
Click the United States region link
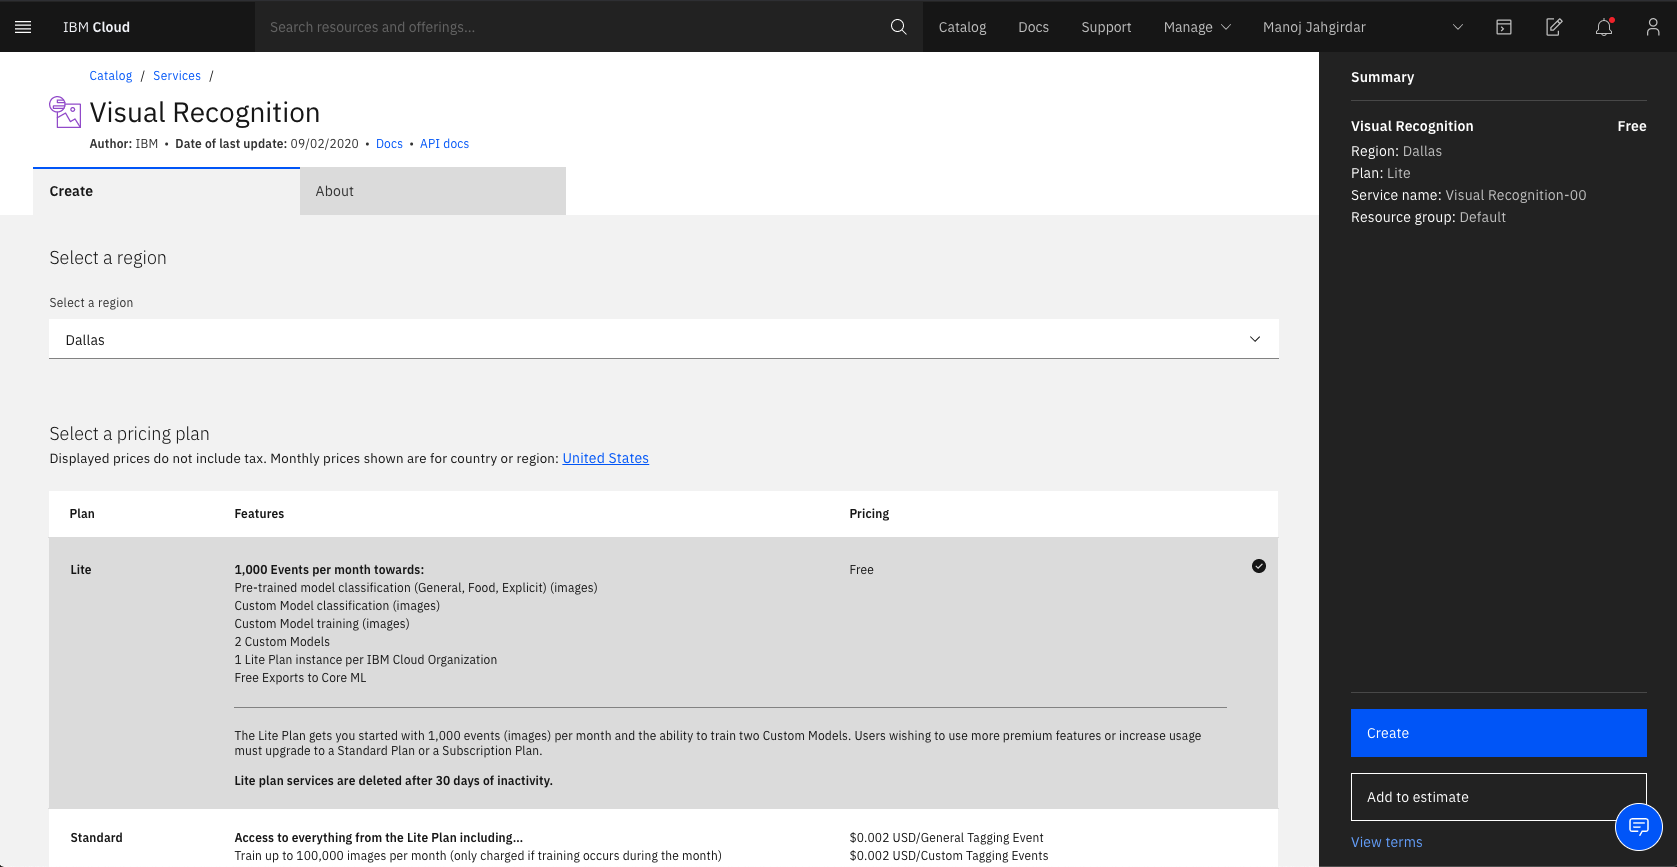tap(605, 458)
